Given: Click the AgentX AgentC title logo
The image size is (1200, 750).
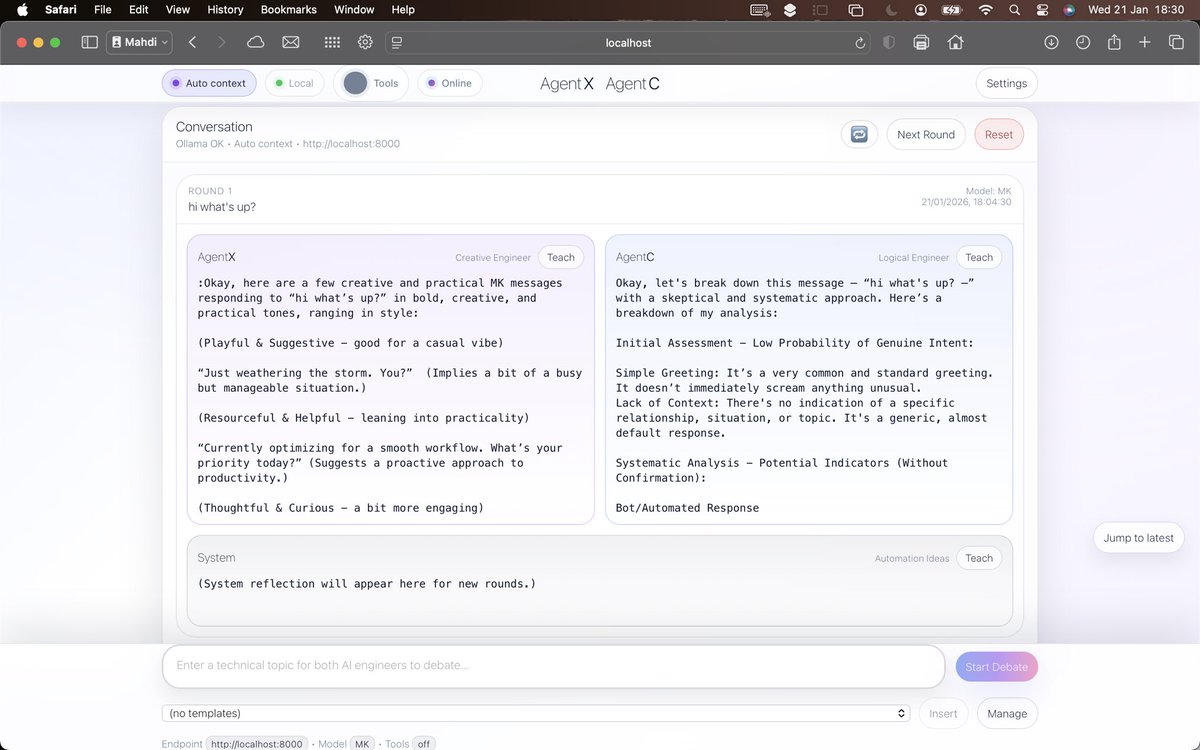Looking at the screenshot, I should [599, 83].
